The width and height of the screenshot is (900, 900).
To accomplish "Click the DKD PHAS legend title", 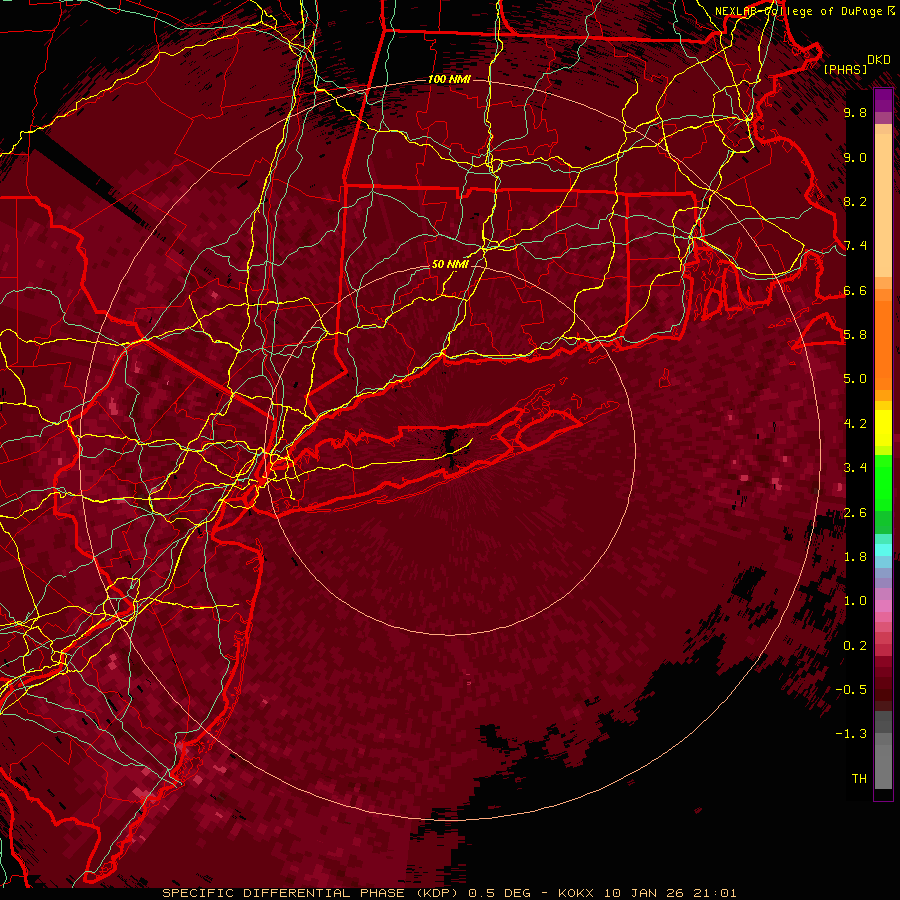I will click(x=856, y=64).
